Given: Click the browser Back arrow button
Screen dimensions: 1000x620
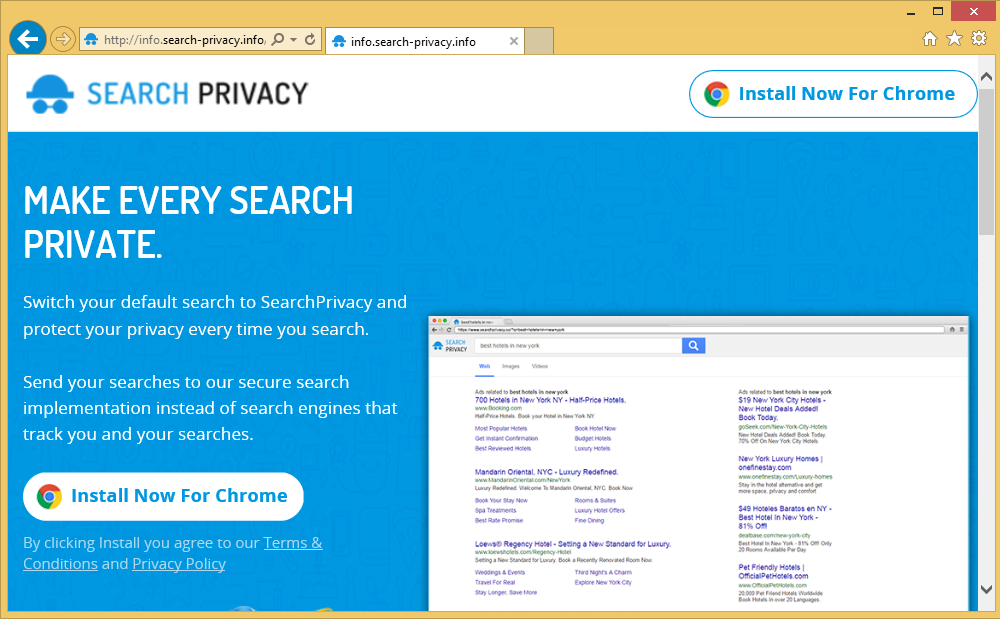Looking at the screenshot, I should pos(27,39).
